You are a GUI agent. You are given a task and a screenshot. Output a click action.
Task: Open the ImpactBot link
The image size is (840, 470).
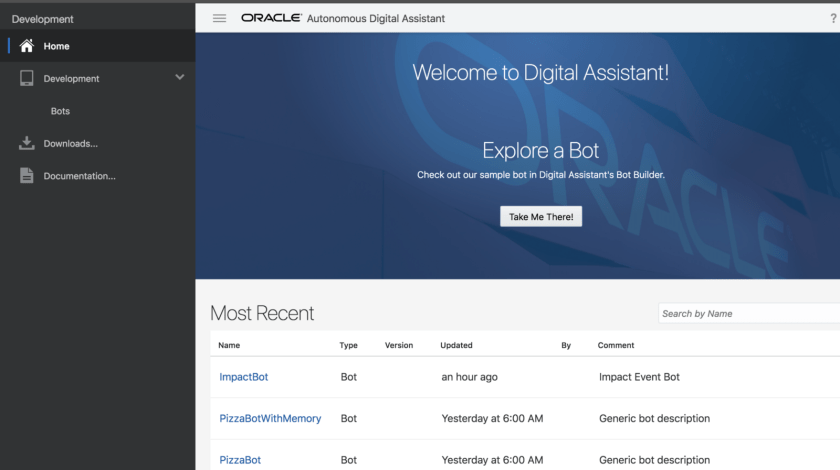pos(244,377)
